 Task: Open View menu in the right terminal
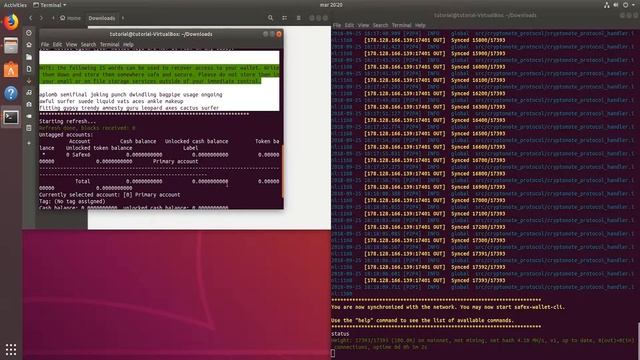click(363, 25)
